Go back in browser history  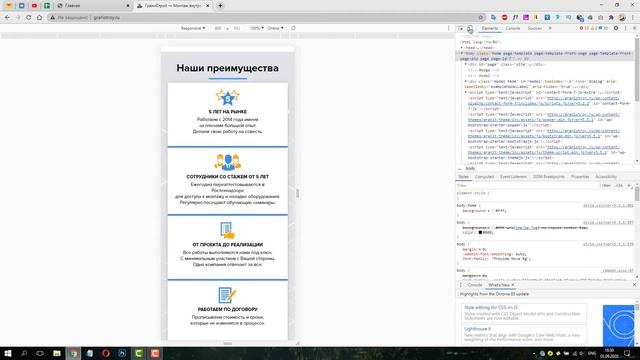tap(7, 18)
